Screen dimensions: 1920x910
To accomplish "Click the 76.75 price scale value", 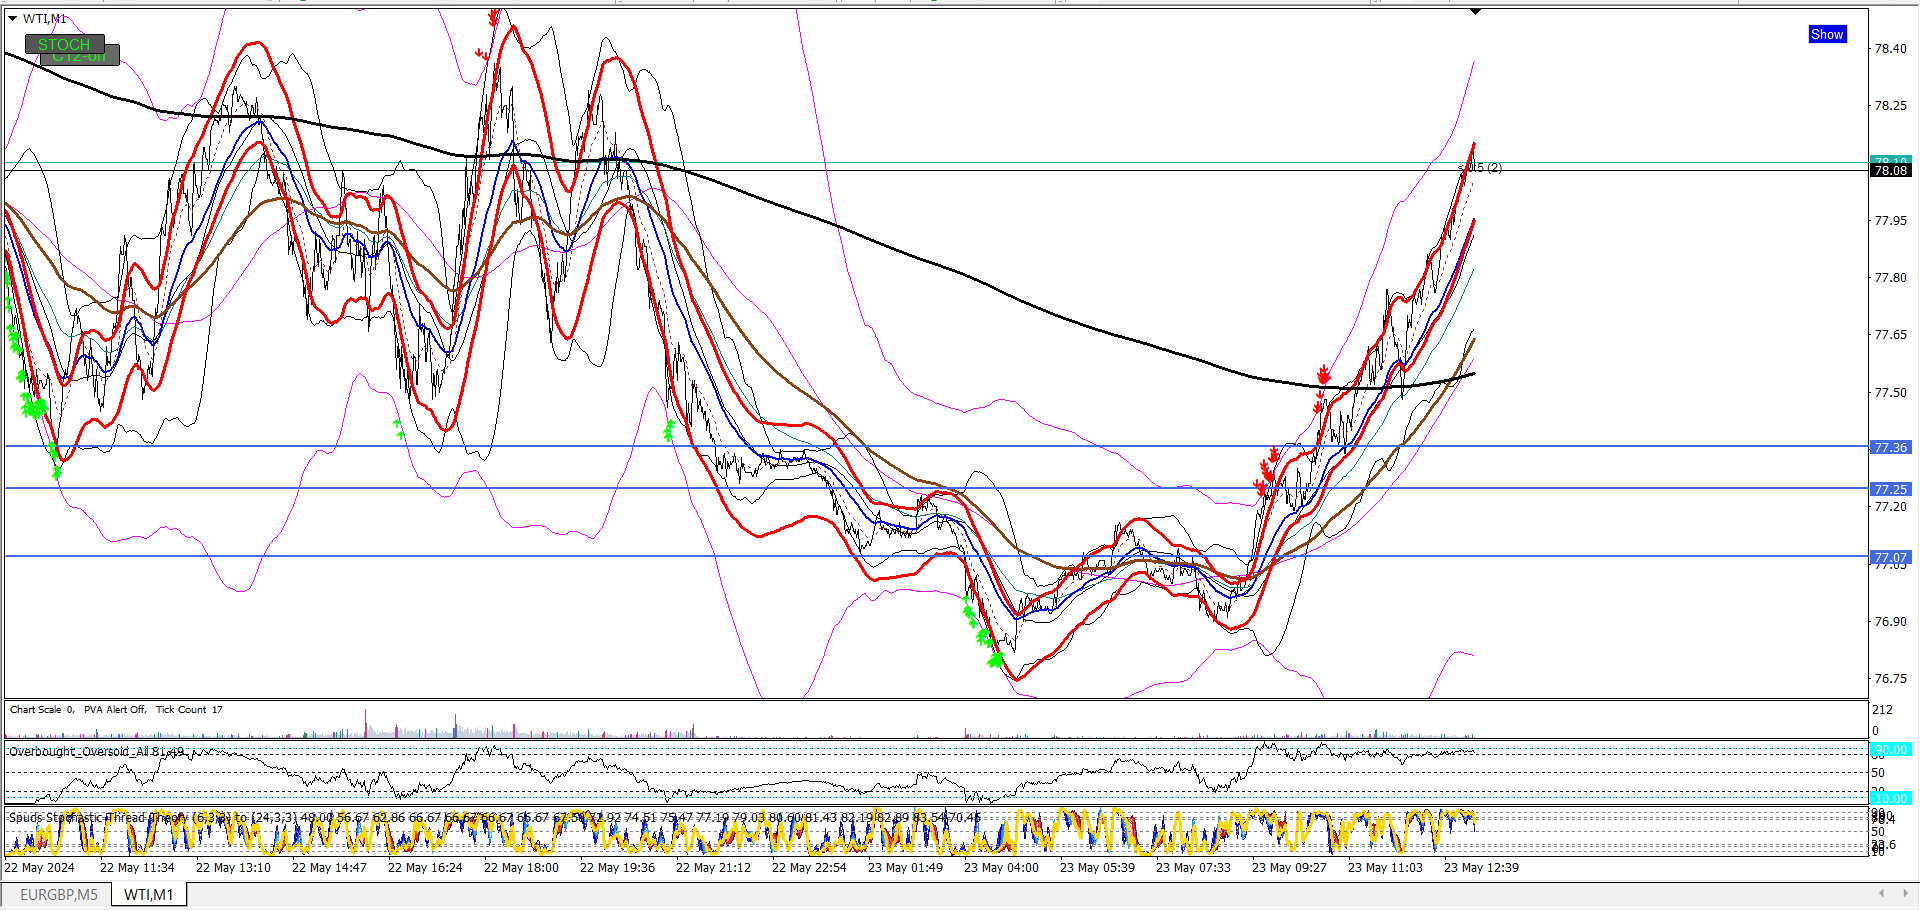I will (x=1890, y=678).
